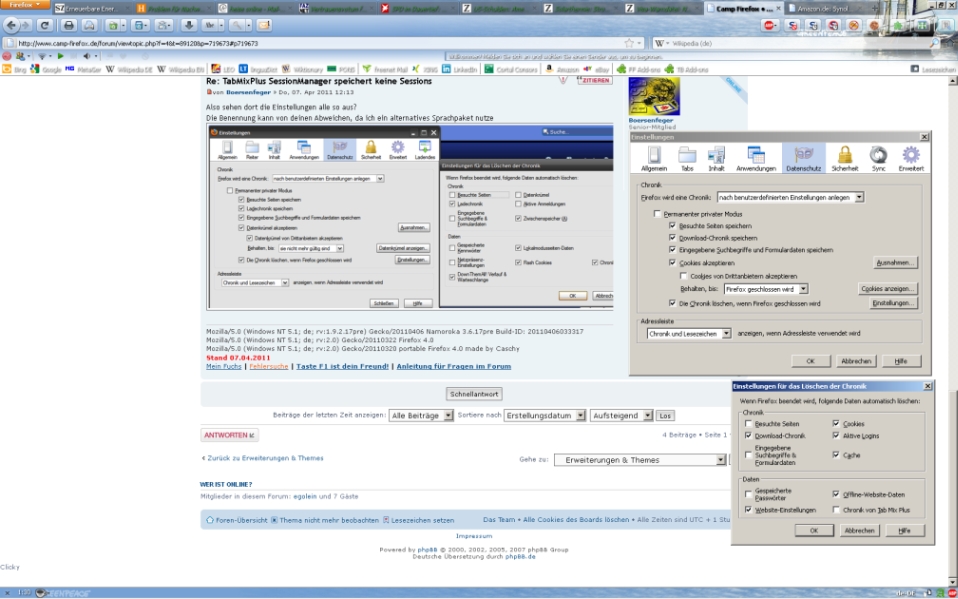Image resolution: width=958 pixels, height=599 pixels.
Task: Click the red Adblock Plus icon
Action: 770,26
